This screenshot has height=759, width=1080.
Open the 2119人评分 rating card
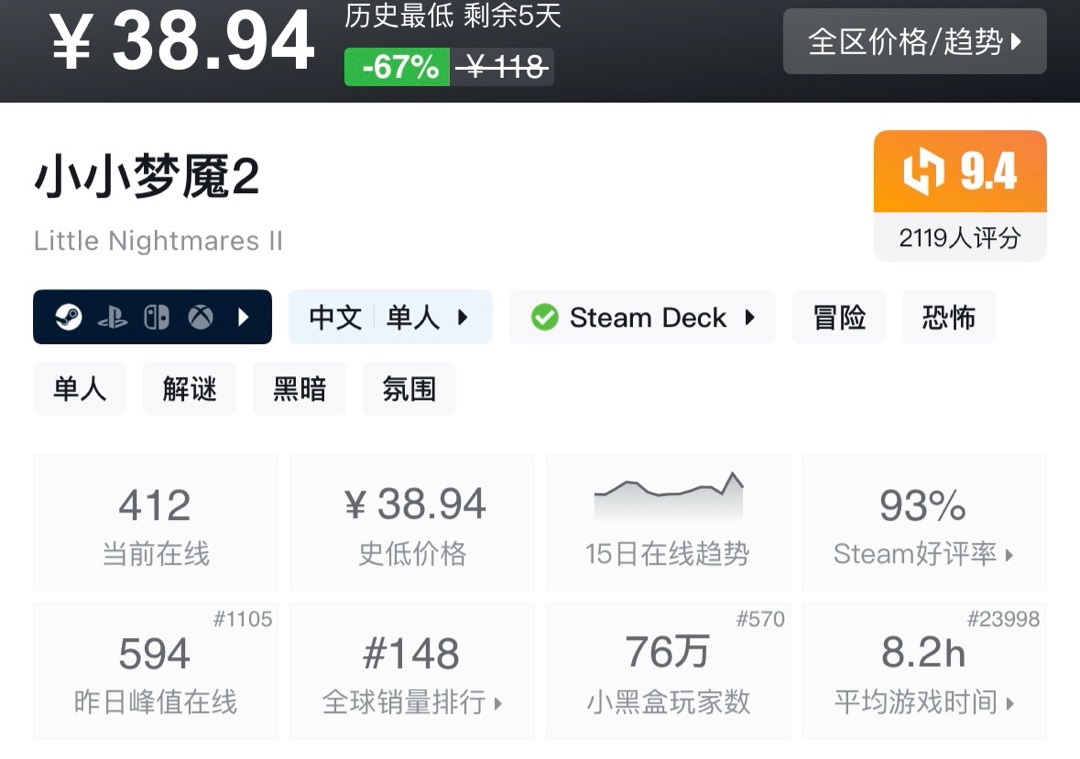coord(960,196)
